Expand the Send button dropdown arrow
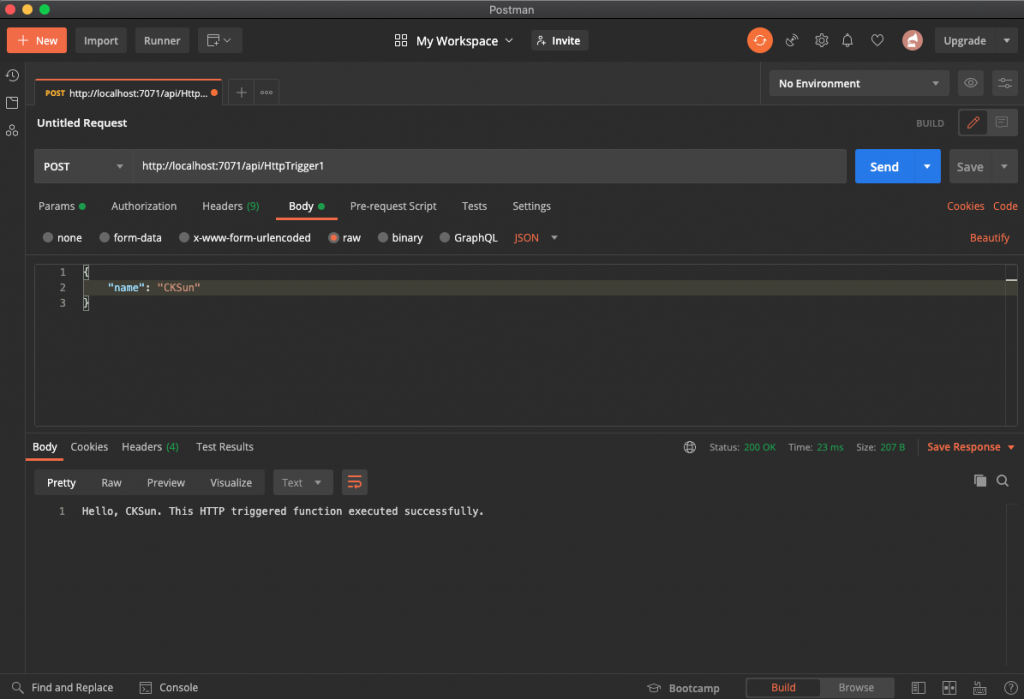This screenshot has height=699, width=1024. pos(927,167)
